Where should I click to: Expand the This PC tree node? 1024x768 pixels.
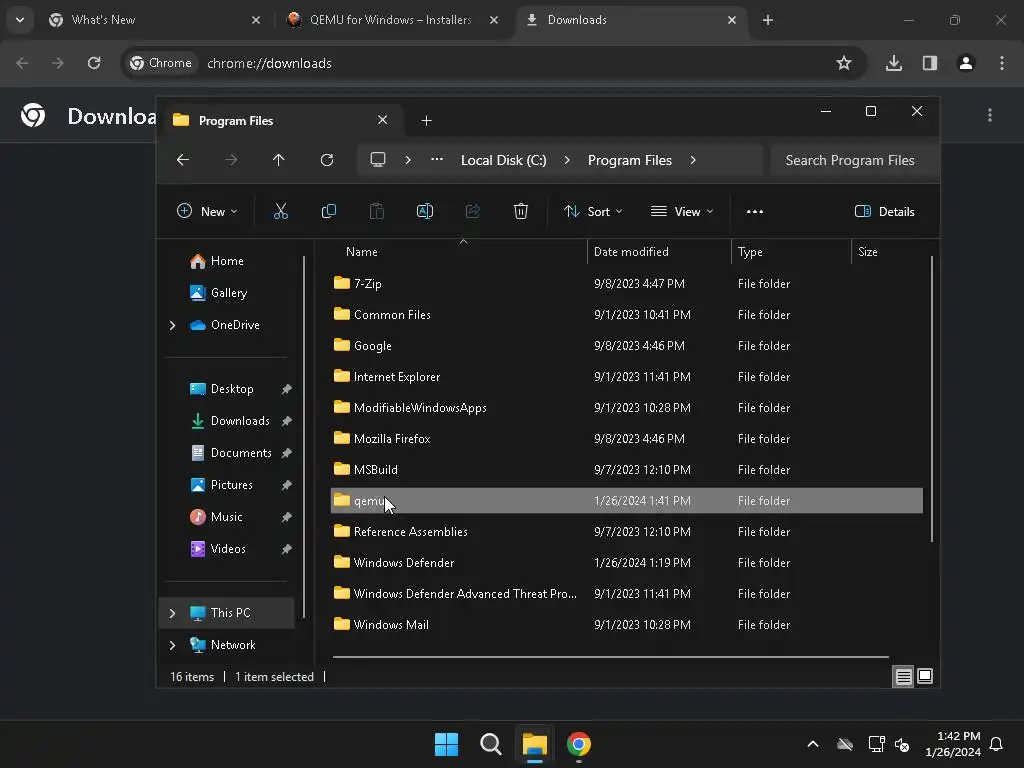click(x=172, y=613)
